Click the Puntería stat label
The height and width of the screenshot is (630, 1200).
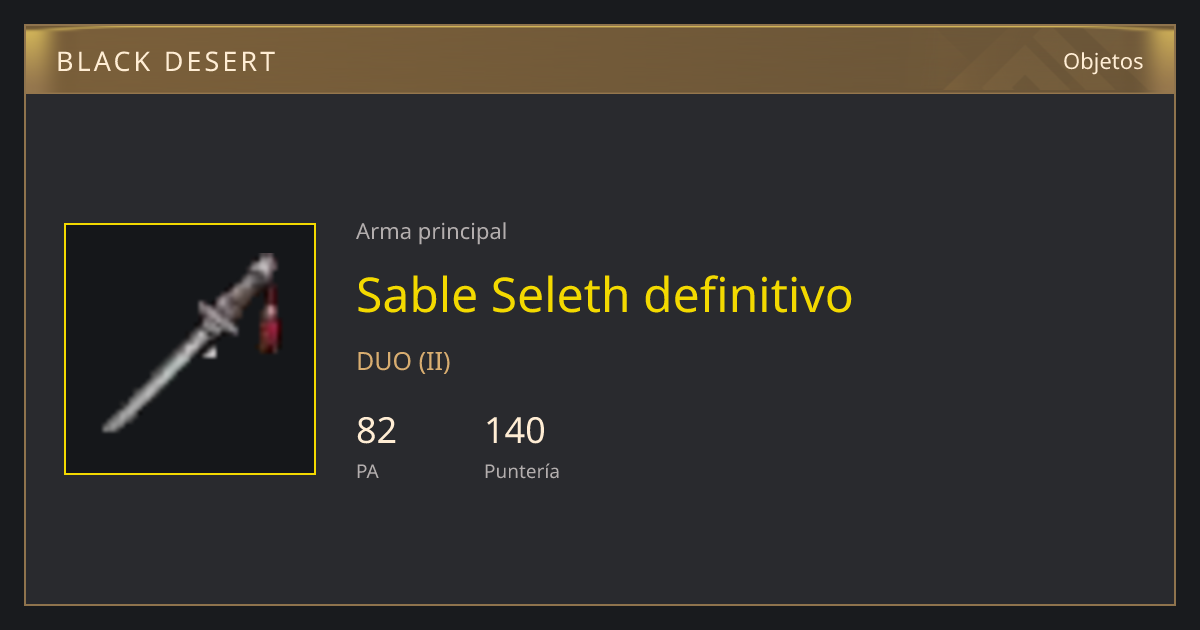522,471
